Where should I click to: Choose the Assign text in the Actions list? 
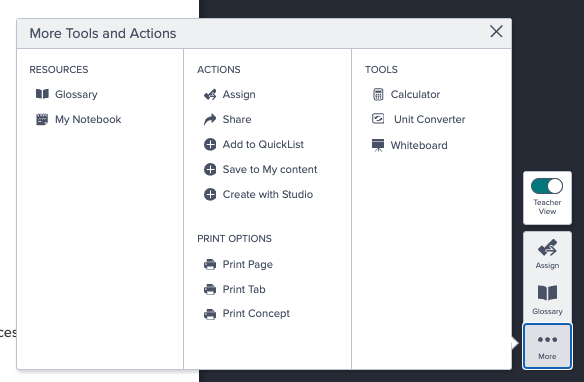tap(239, 94)
